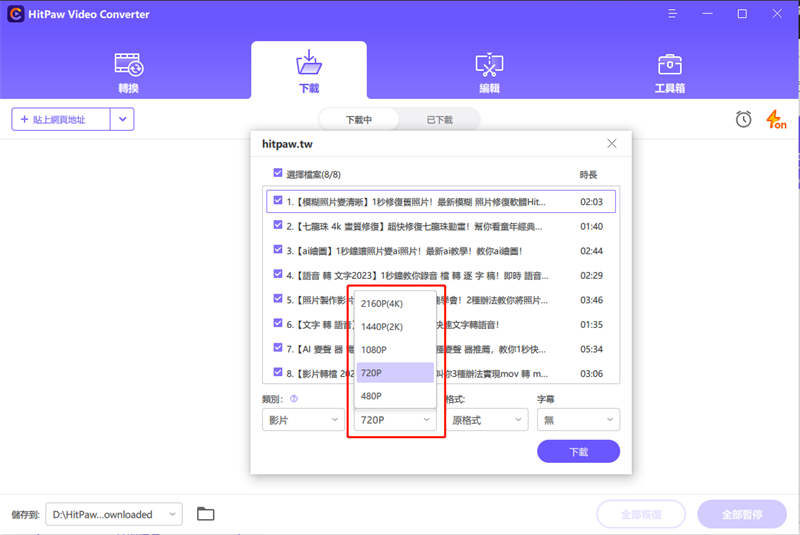
Task: Switch to the 轉換 convert tab
Action: 129,72
